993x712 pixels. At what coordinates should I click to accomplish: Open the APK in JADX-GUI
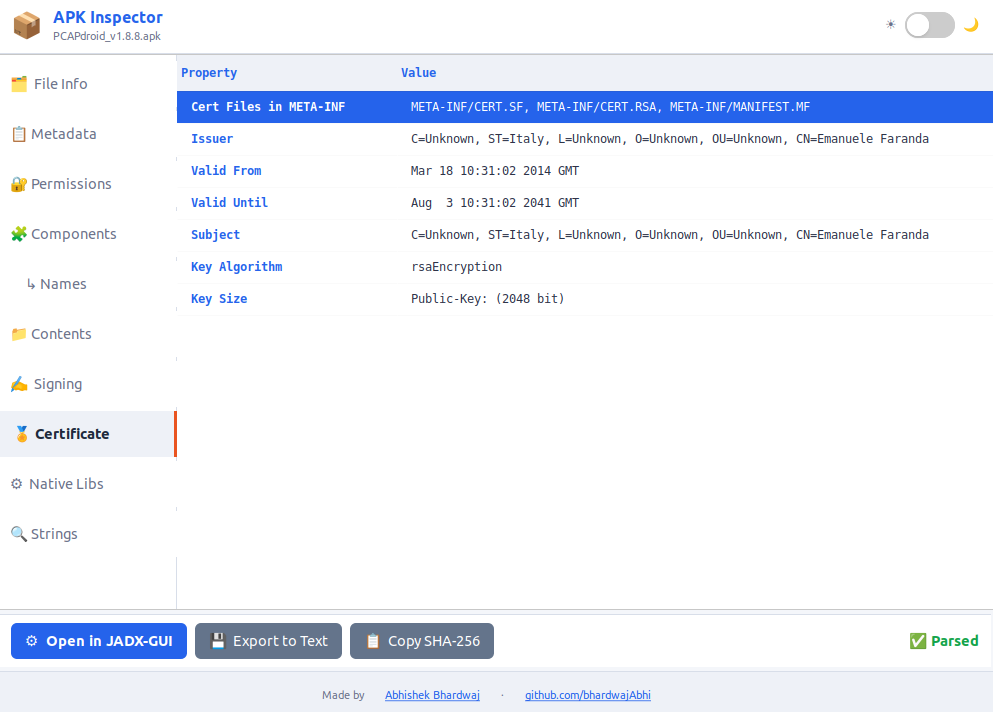click(99, 641)
